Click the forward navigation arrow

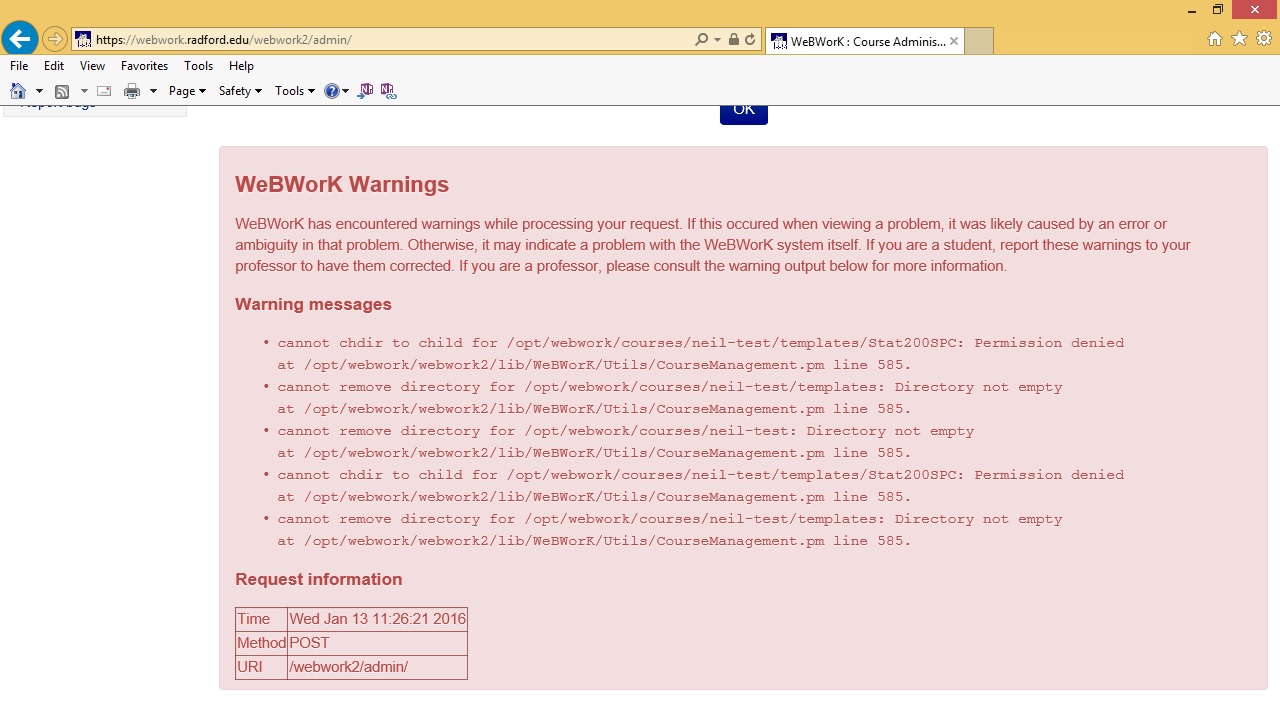pyautogui.click(x=55, y=40)
